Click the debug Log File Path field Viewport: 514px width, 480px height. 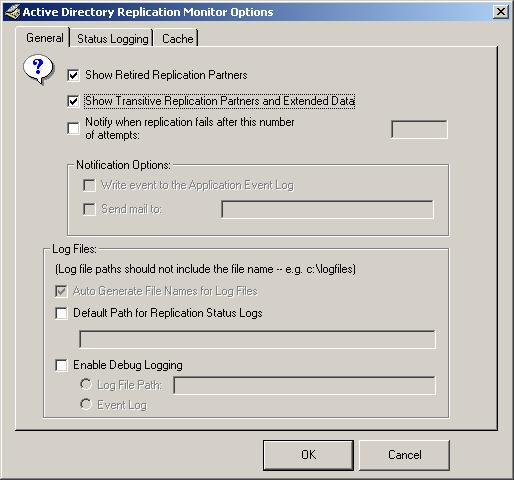click(305, 385)
